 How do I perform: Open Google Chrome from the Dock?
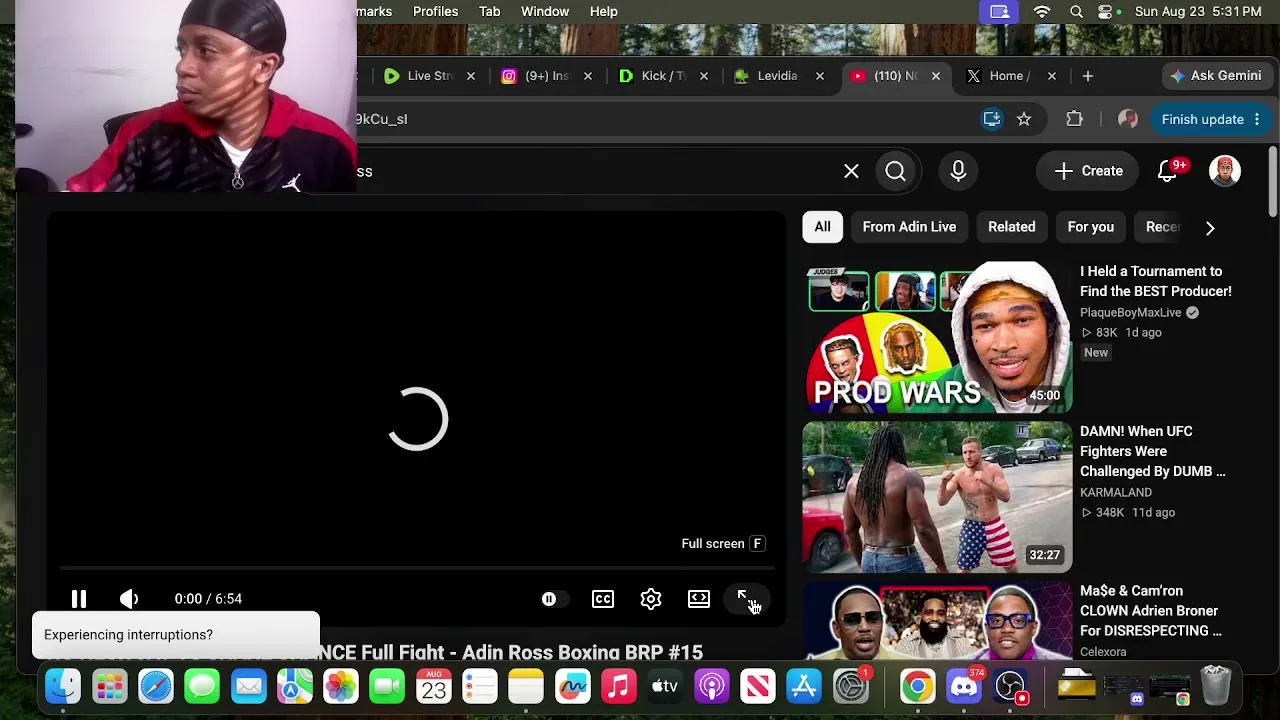[917, 686]
